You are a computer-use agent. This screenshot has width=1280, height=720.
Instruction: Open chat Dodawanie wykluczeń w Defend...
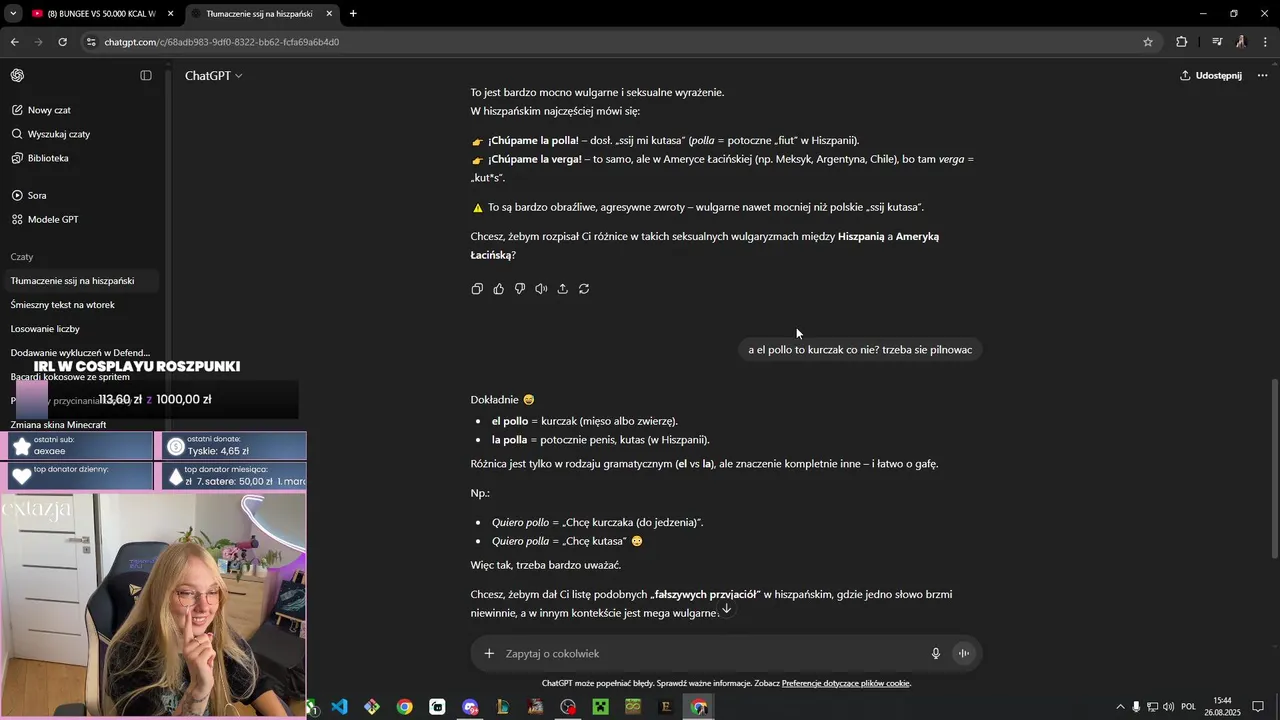click(x=80, y=353)
